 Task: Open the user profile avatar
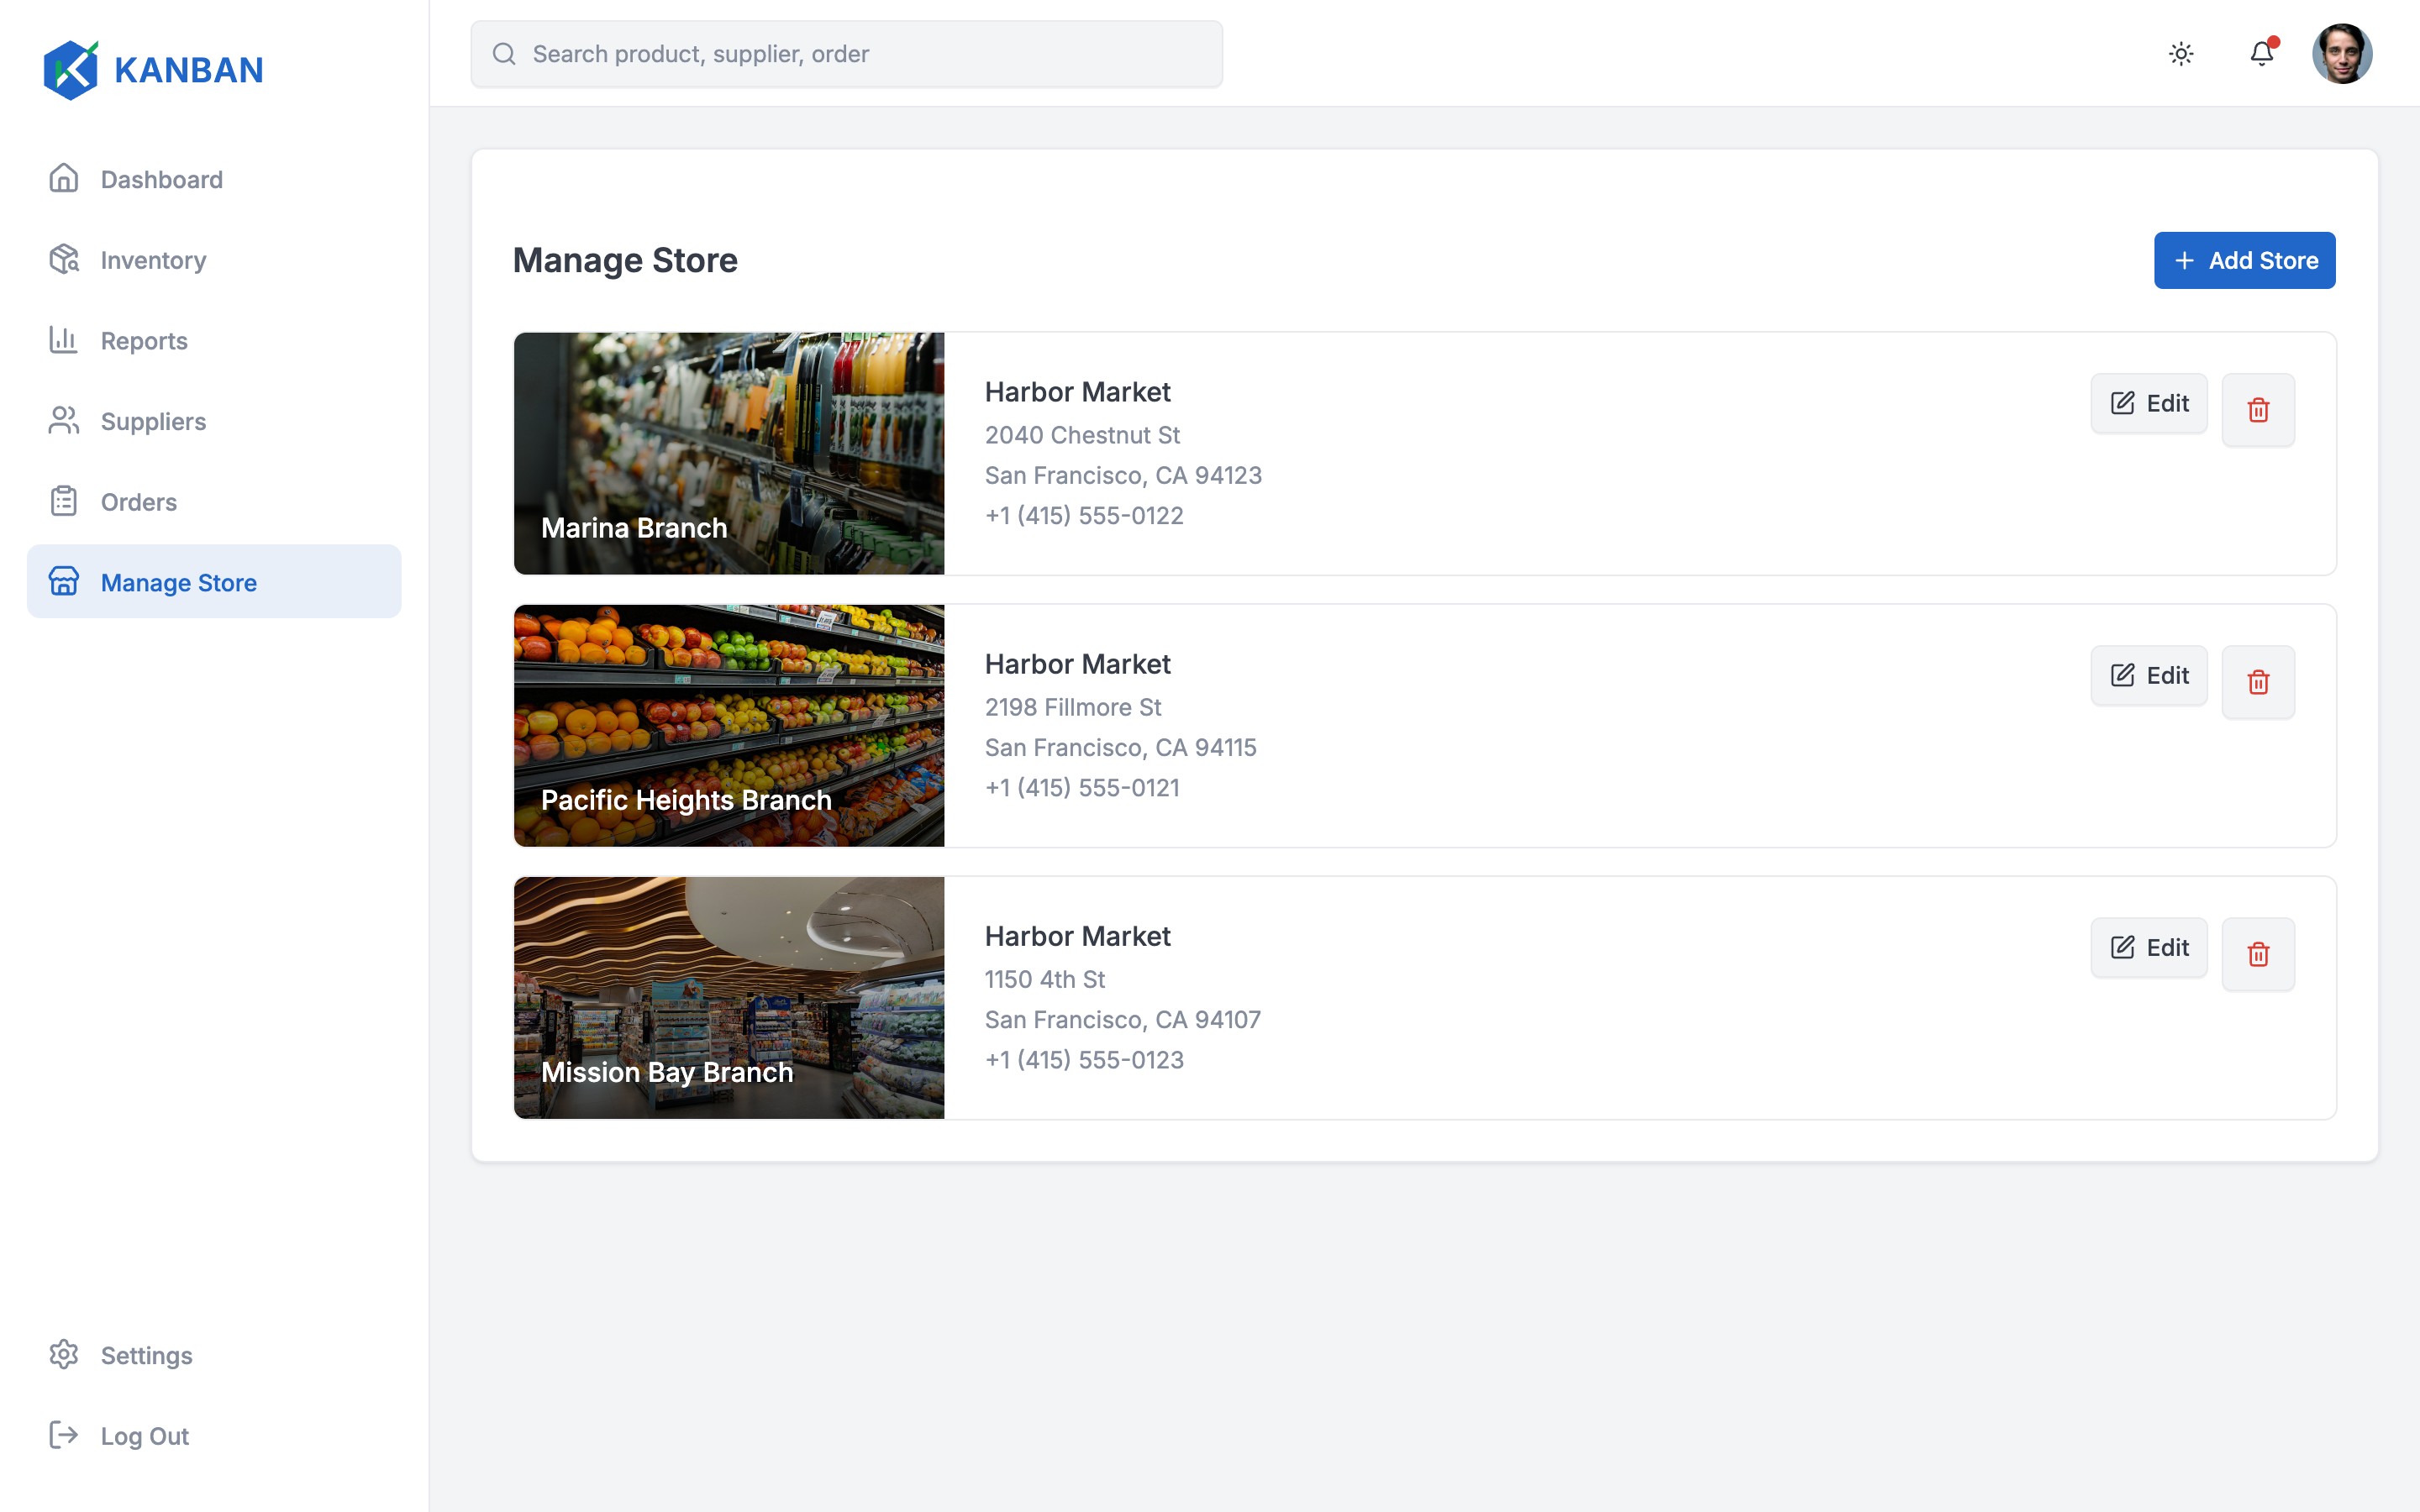tap(2342, 54)
